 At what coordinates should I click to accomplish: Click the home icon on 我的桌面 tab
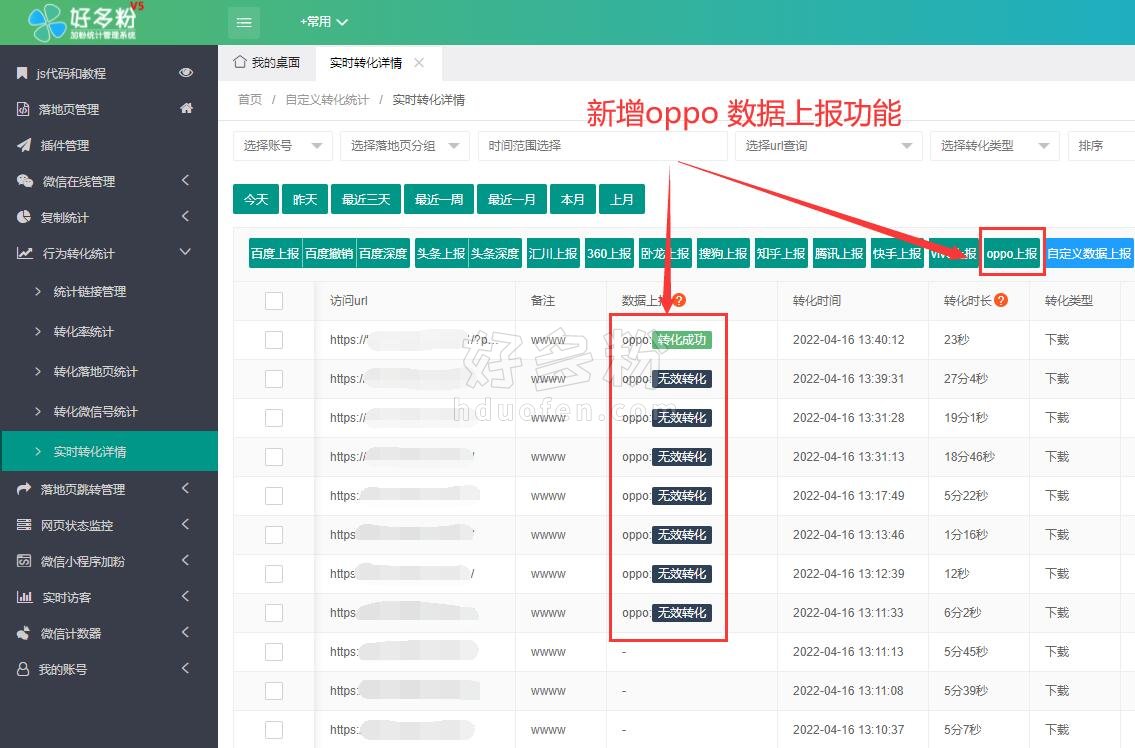240,62
